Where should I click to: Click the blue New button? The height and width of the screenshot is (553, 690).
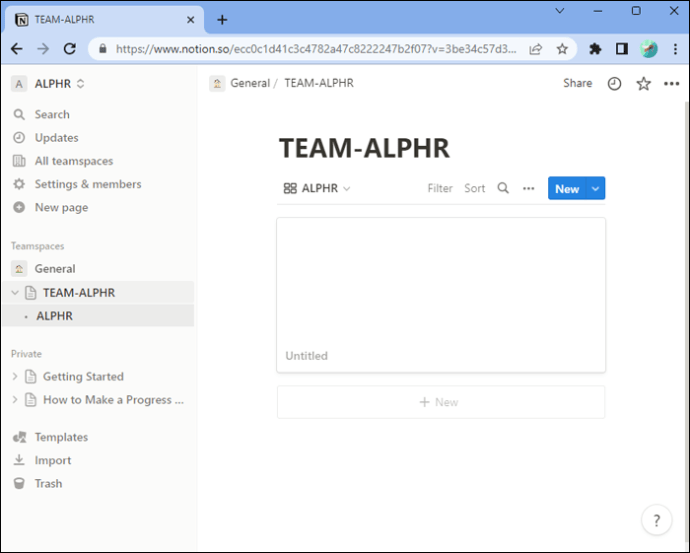567,188
